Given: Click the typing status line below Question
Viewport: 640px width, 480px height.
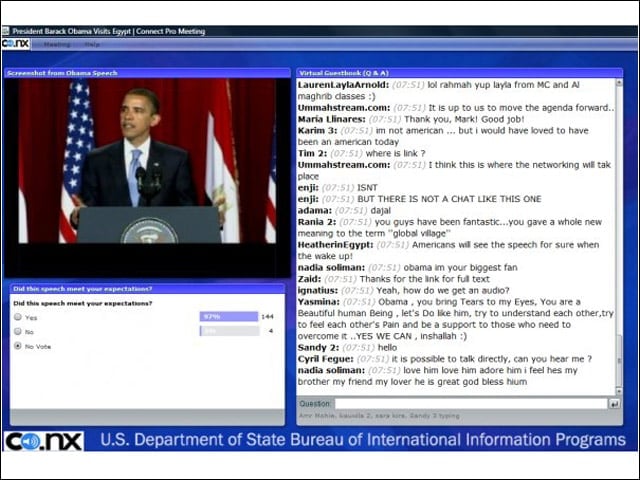Looking at the screenshot, I should coord(379,416).
